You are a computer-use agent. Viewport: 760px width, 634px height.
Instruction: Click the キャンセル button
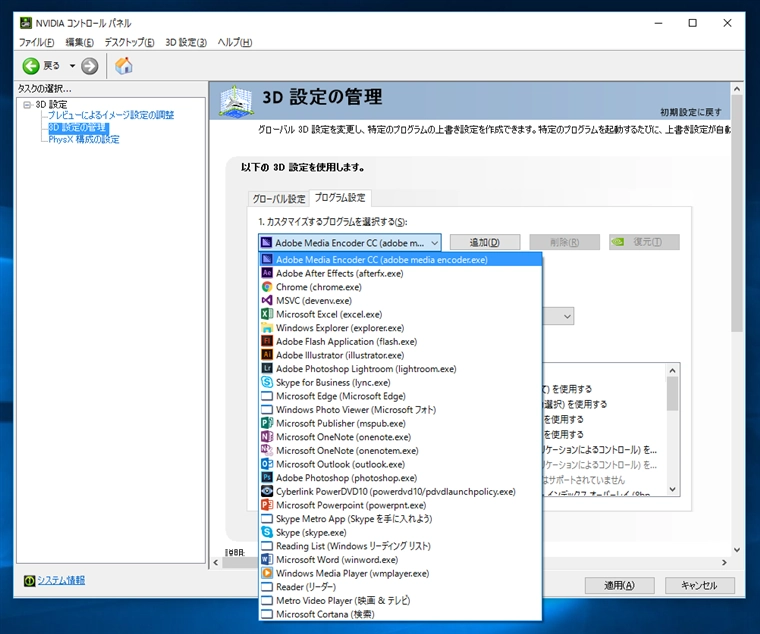click(699, 585)
